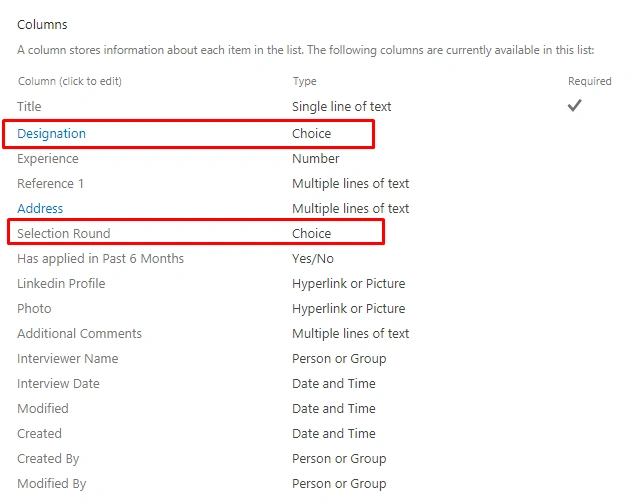Edit Has applied in Past 6 Months column
This screenshot has height=503, width=633.
[x=100, y=259]
